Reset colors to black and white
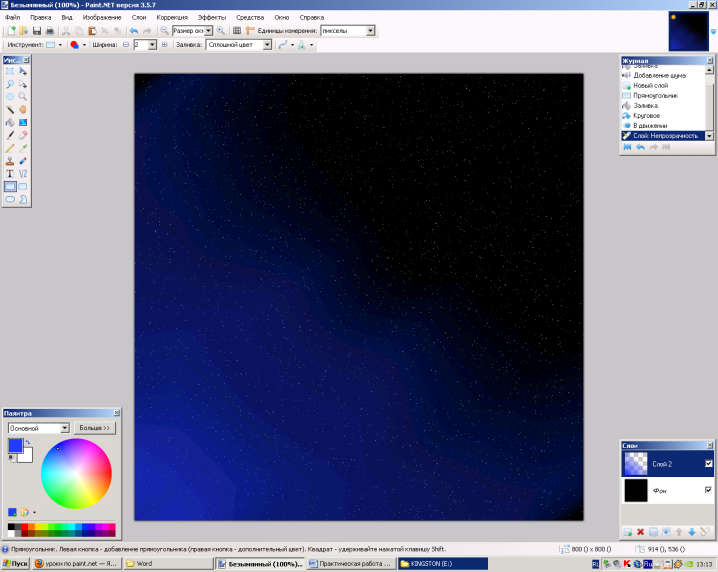The image size is (718, 572). [x=11, y=457]
